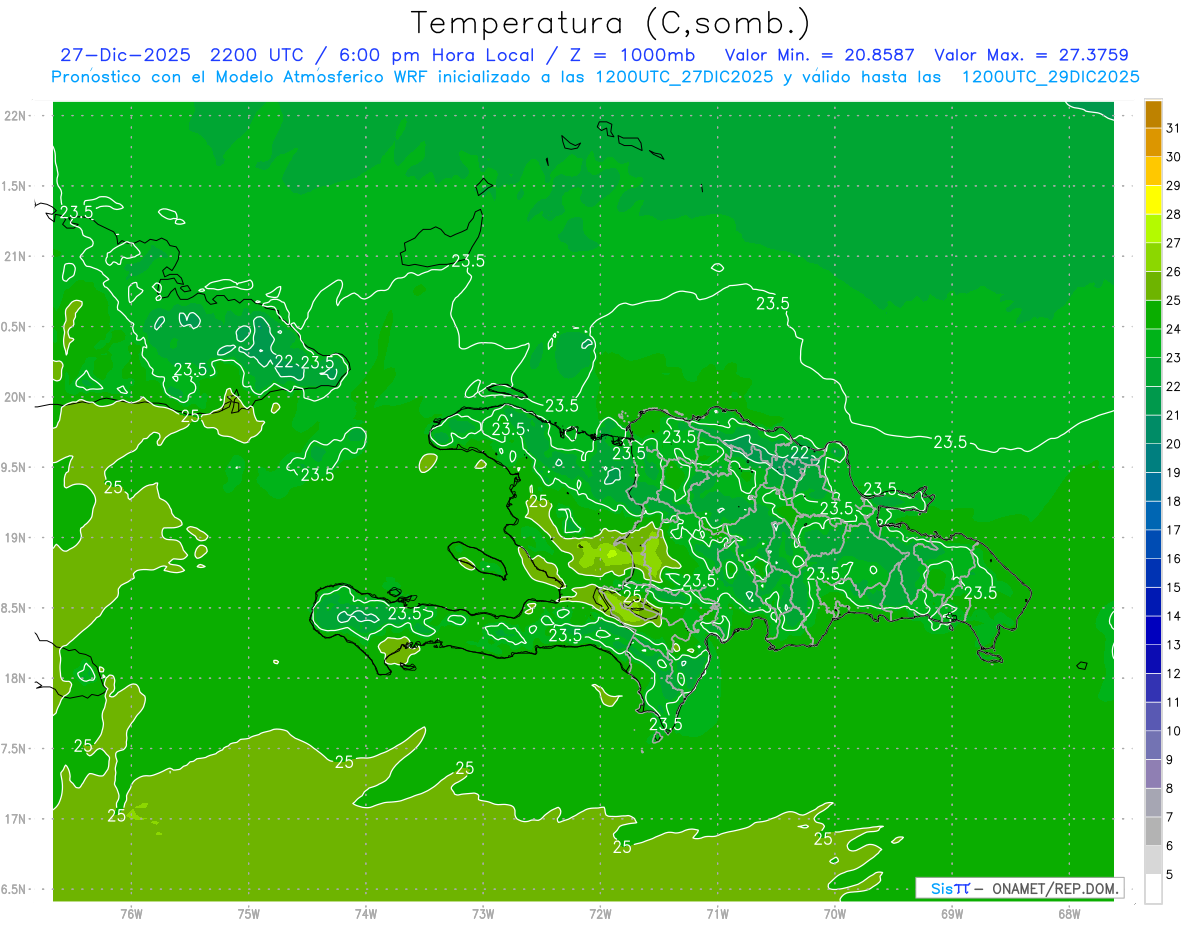Image resolution: width=1200 pixels, height=927 pixels.
Task: Click the "17N" latitude axis label
Action: point(16,819)
